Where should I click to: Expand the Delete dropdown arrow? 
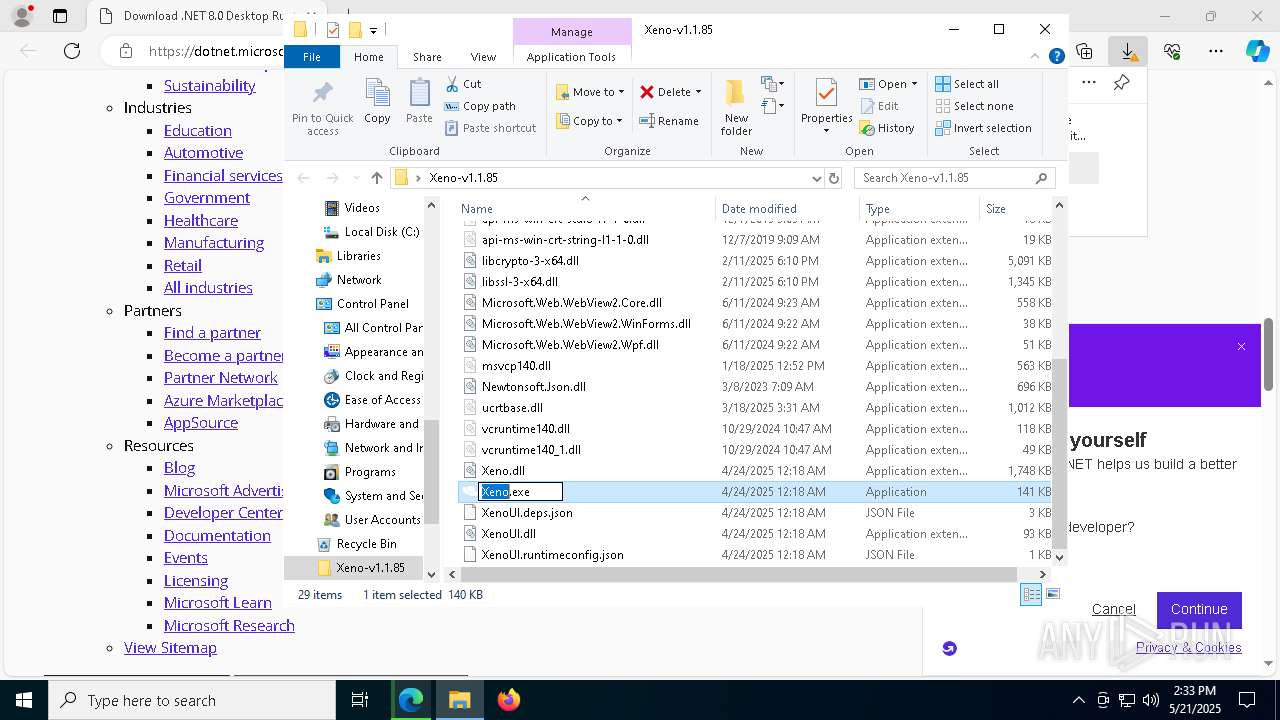(698, 92)
